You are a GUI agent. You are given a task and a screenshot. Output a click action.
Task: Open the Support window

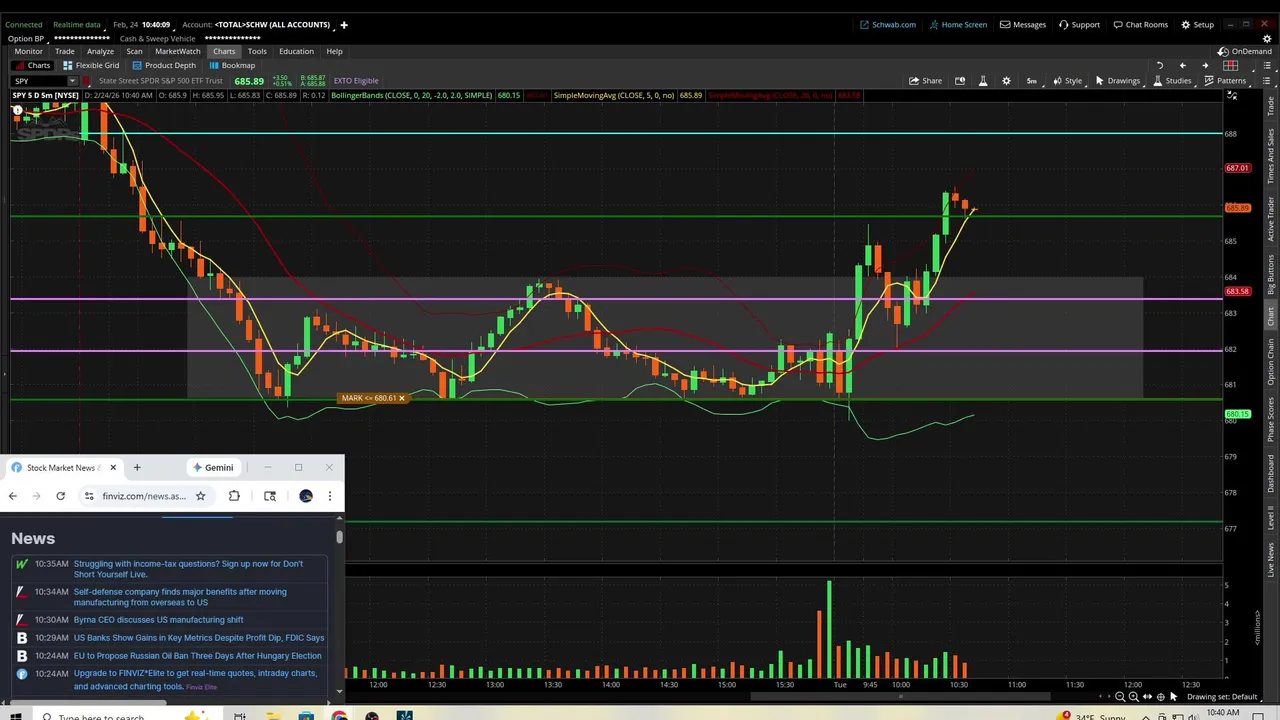1079,25
